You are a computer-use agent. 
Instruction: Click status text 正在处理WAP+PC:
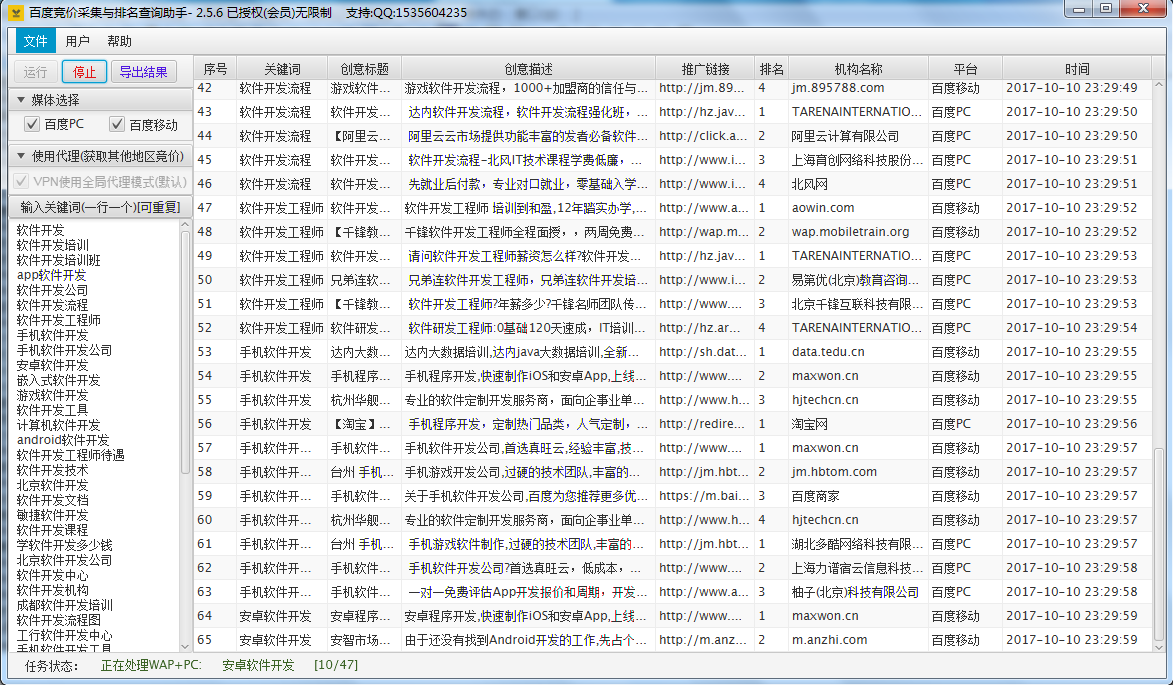pyautogui.click(x=151, y=665)
